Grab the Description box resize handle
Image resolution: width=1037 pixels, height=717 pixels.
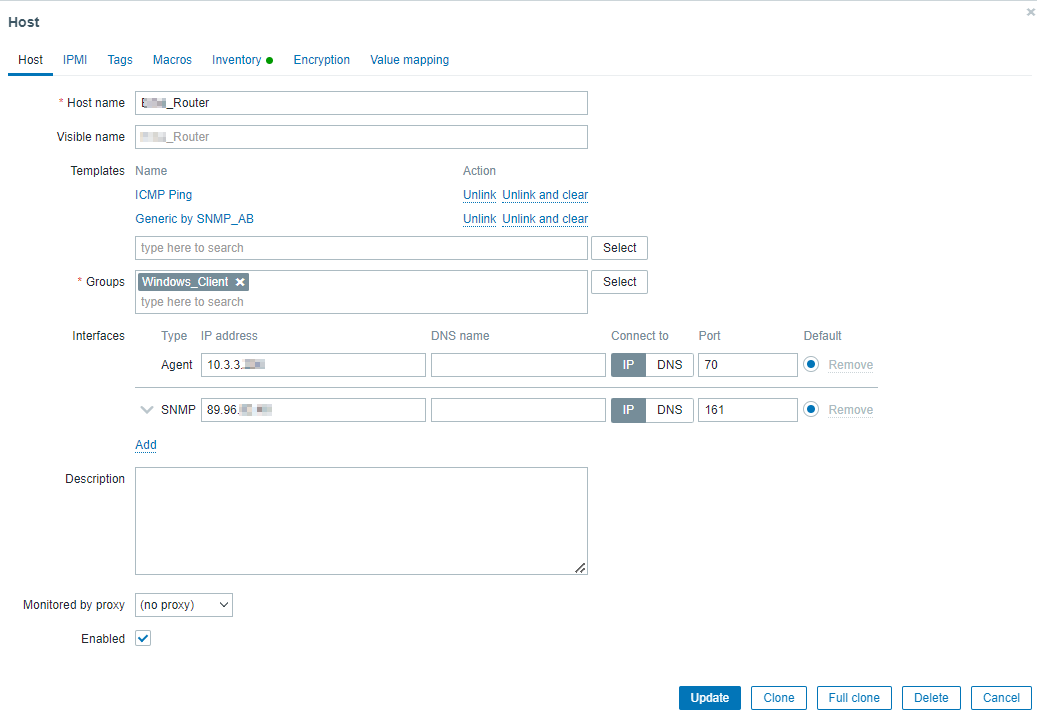click(580, 568)
